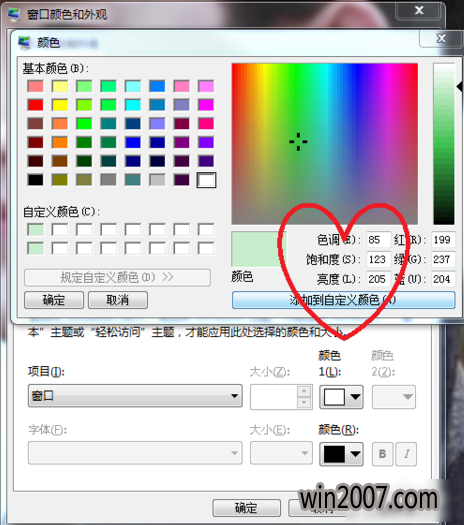The width and height of the screenshot is (464, 525).
Task: Click the 规定自定义颜色 button
Action: coord(118,278)
